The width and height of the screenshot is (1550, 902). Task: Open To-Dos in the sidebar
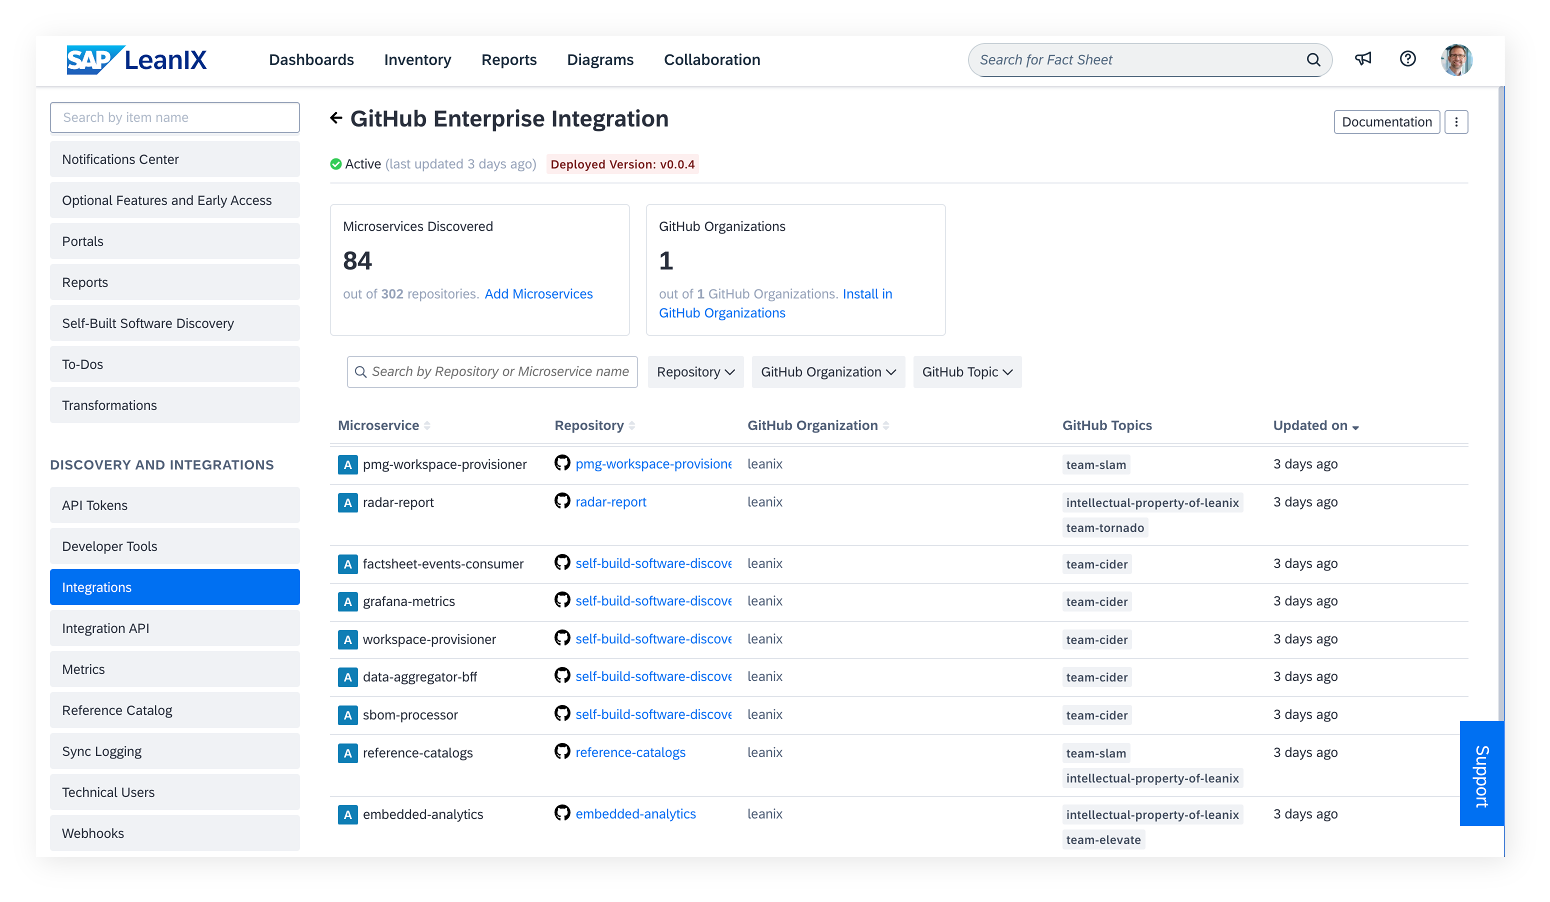pos(175,364)
